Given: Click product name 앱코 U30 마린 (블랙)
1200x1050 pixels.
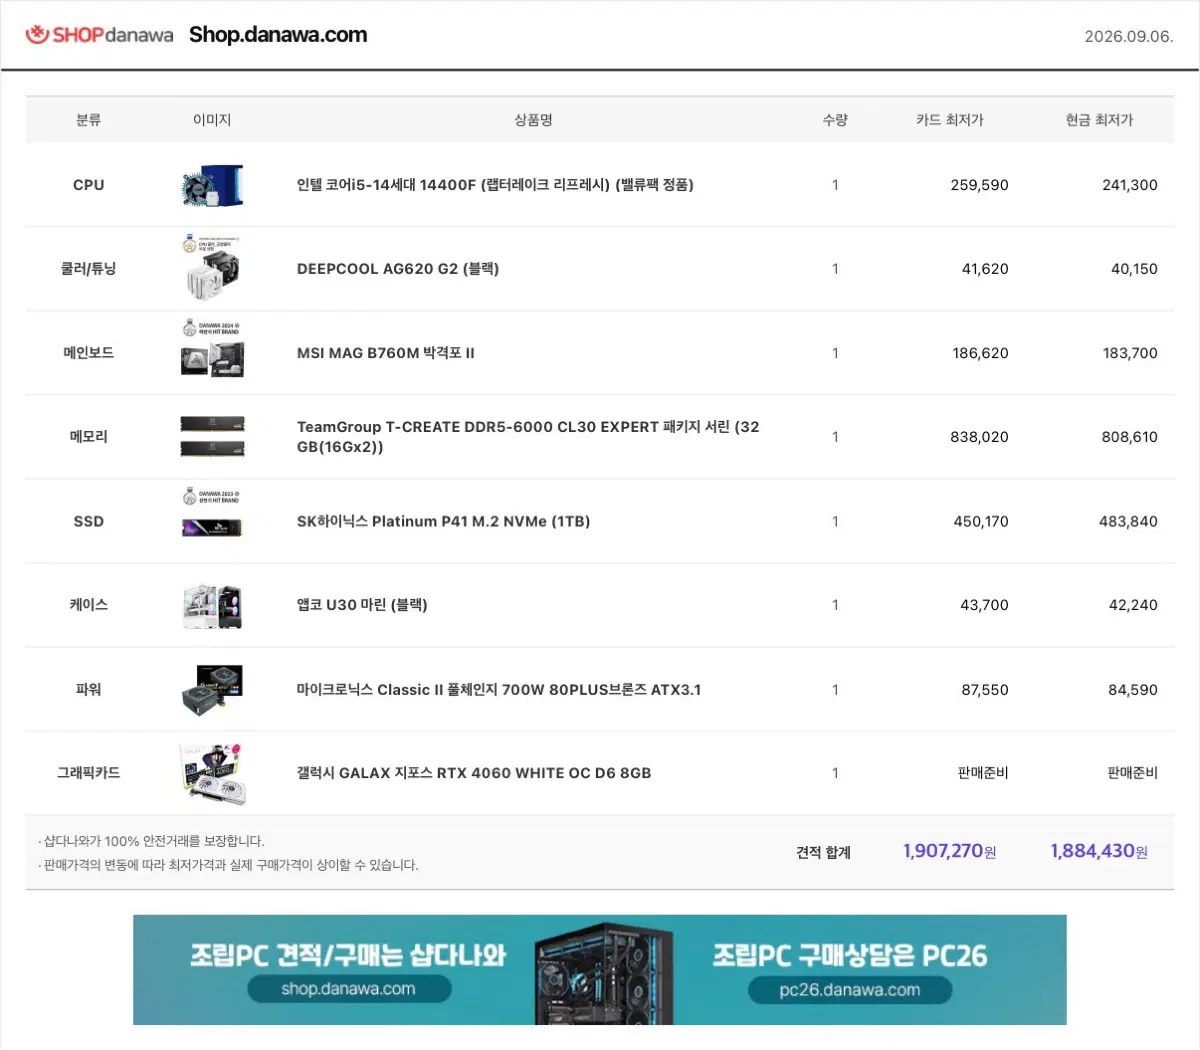Looking at the screenshot, I should tap(362, 605).
